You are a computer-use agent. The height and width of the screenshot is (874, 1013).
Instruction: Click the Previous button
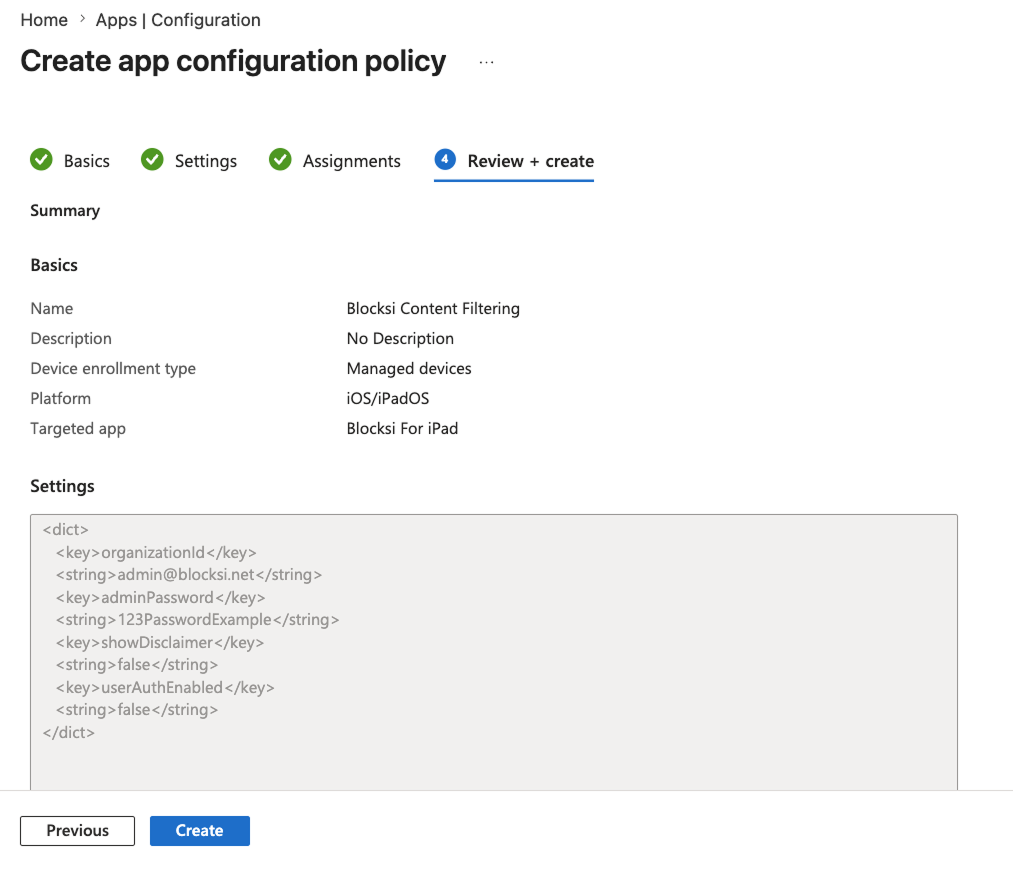pyautogui.click(x=78, y=831)
